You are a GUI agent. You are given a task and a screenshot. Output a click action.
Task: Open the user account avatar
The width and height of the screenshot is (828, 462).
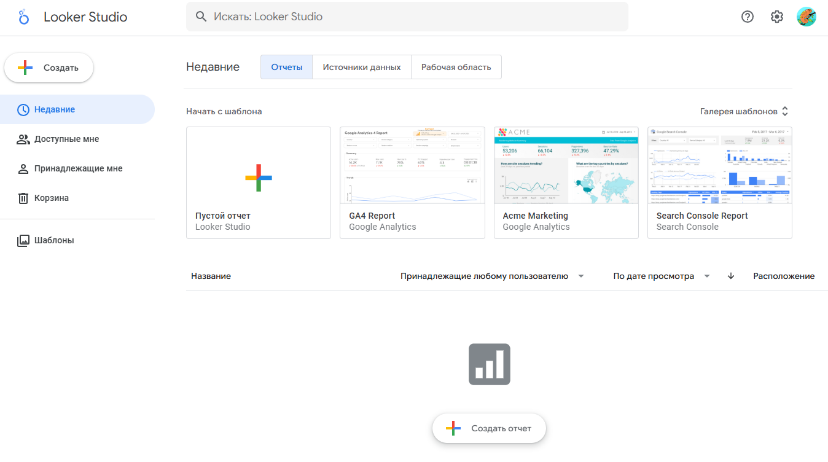click(x=806, y=17)
